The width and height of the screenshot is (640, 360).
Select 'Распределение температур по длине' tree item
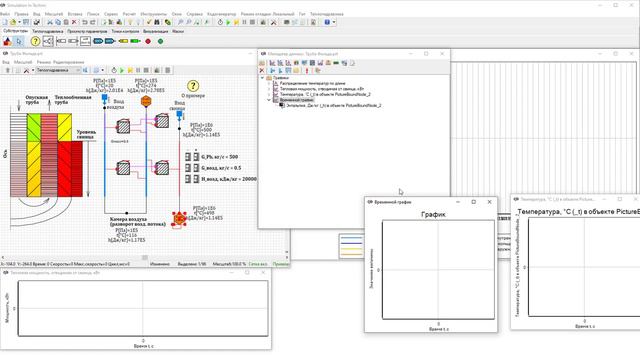tap(312, 83)
